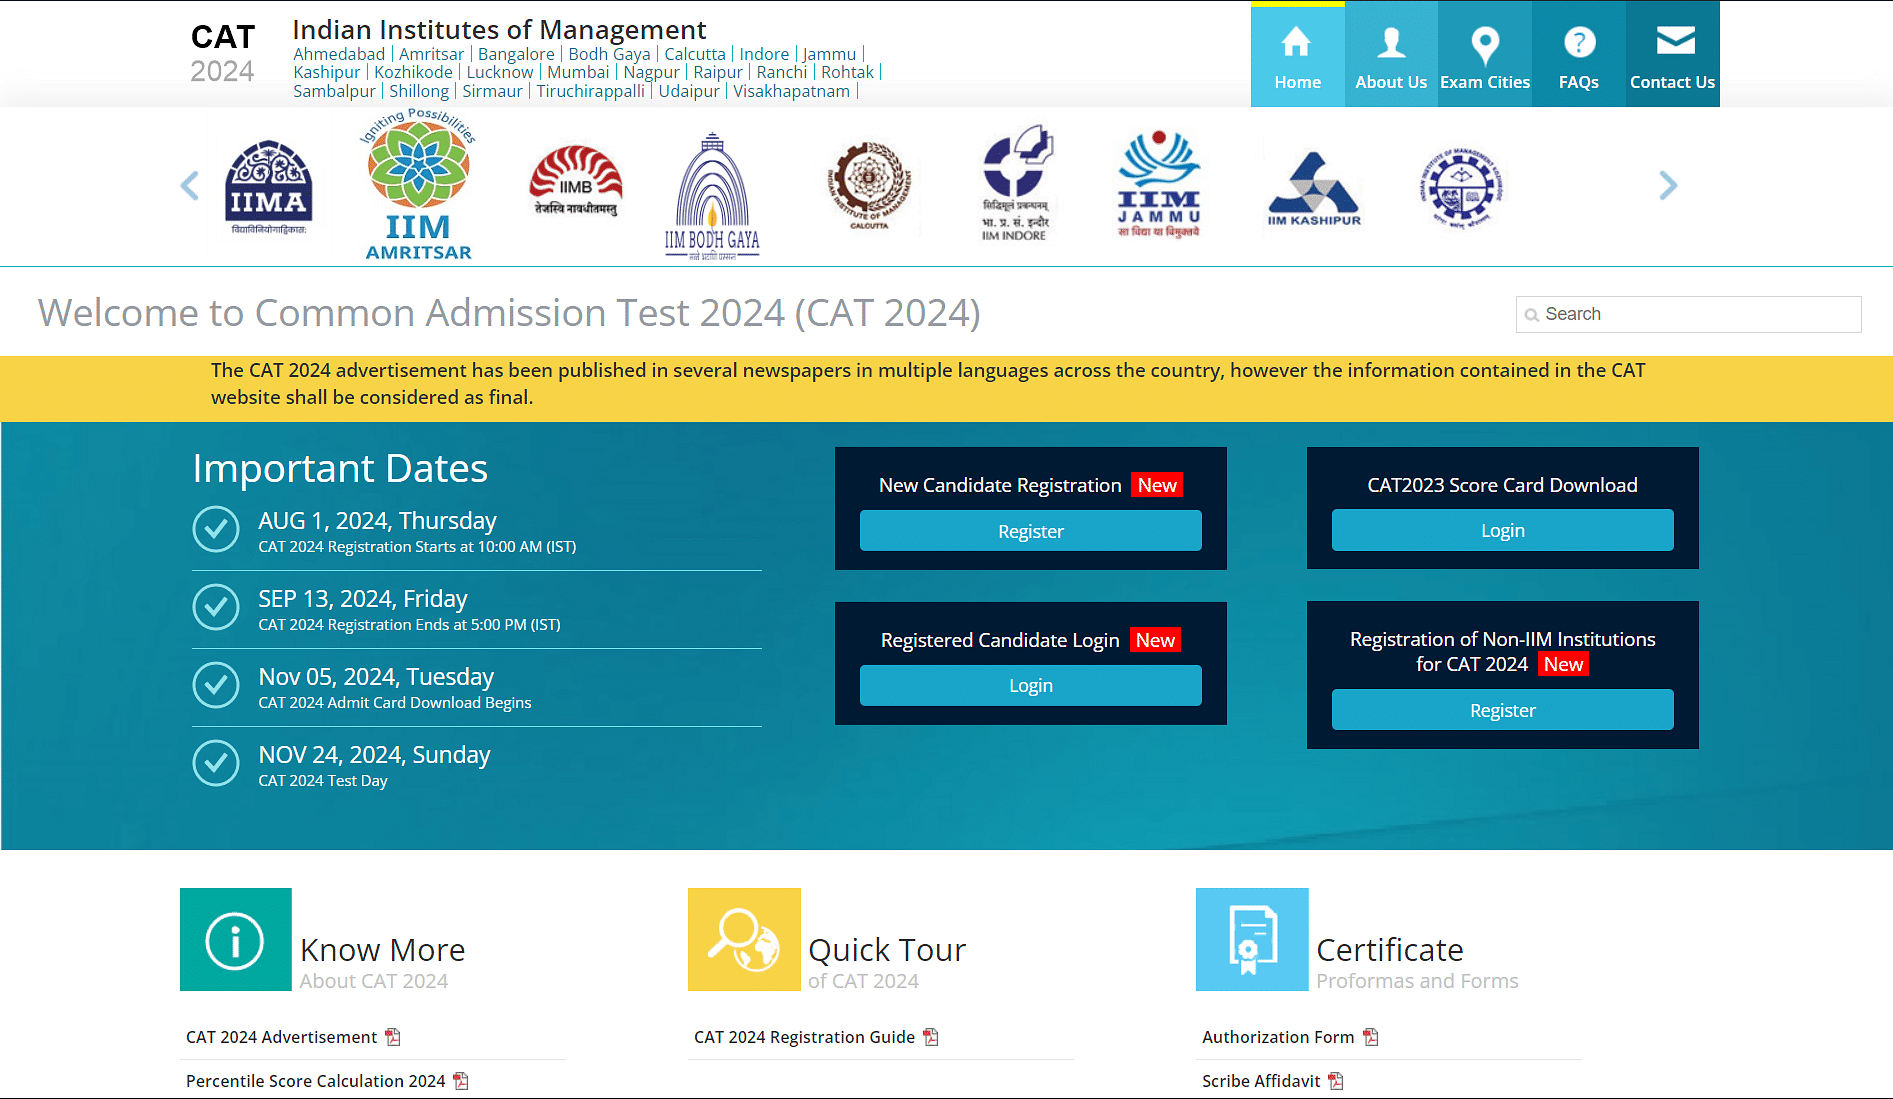Click checkmark icon beside AUG 1, 2024 date

tap(216, 529)
